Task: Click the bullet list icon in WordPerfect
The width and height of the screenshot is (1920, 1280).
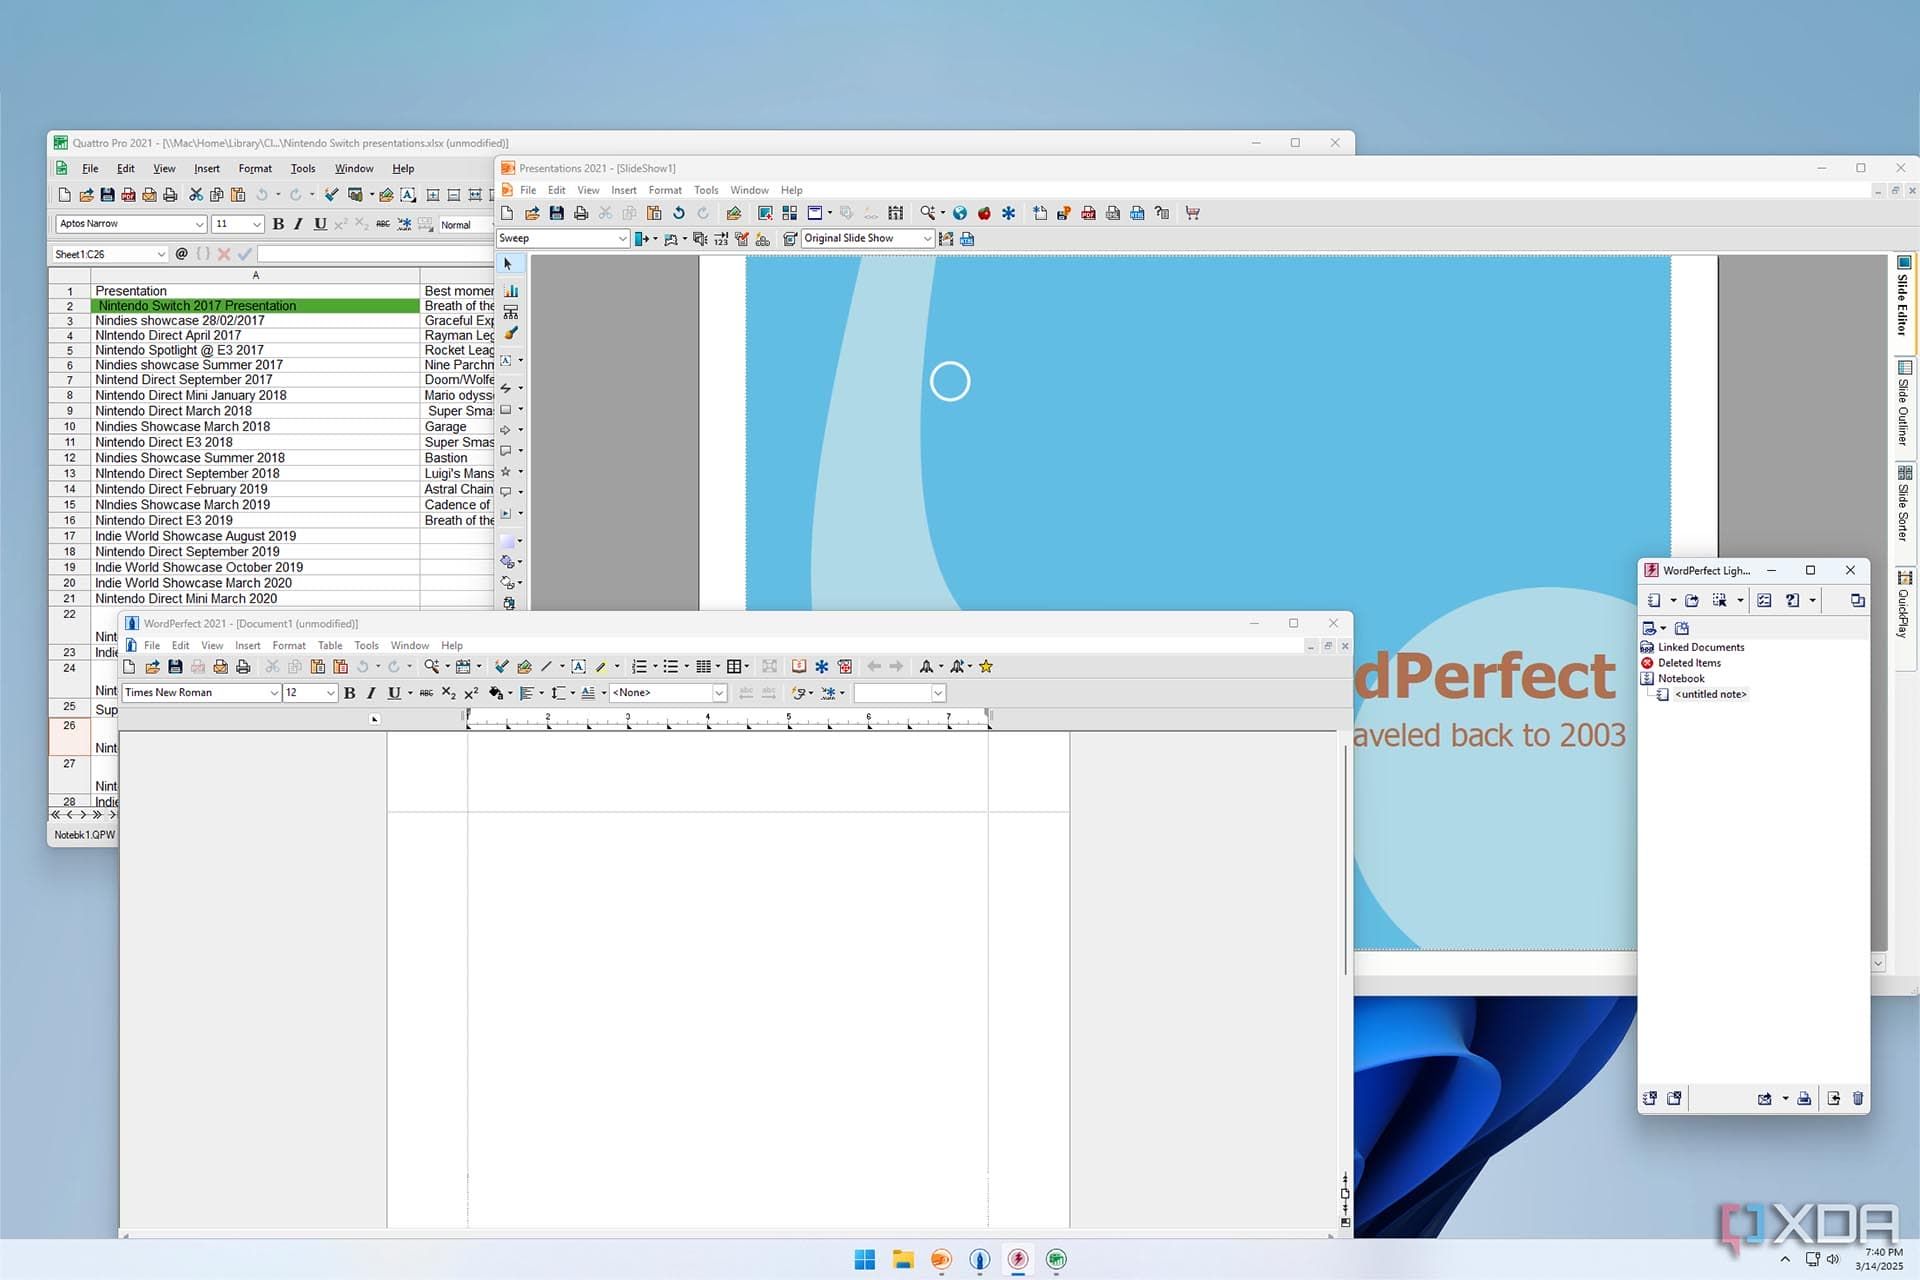Action: pos(669,667)
